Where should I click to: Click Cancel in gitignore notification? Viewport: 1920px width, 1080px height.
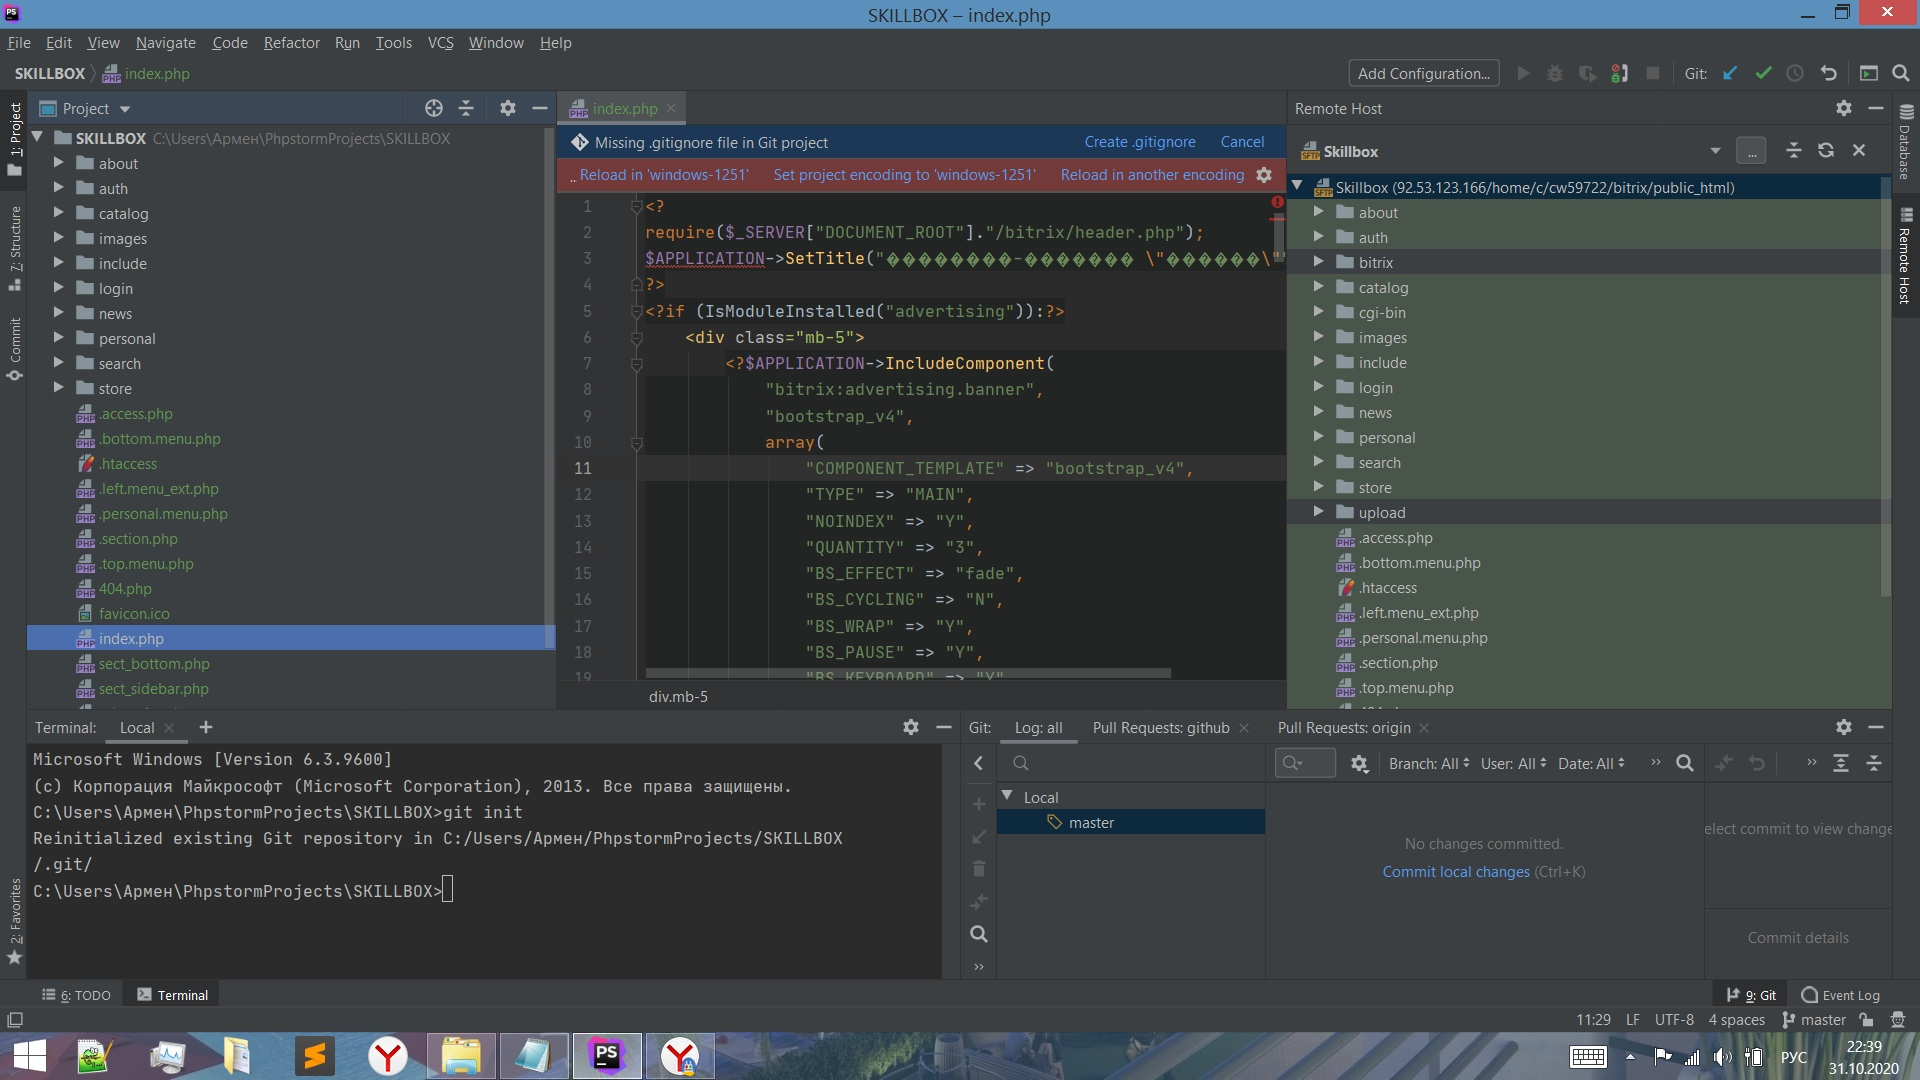point(1242,142)
